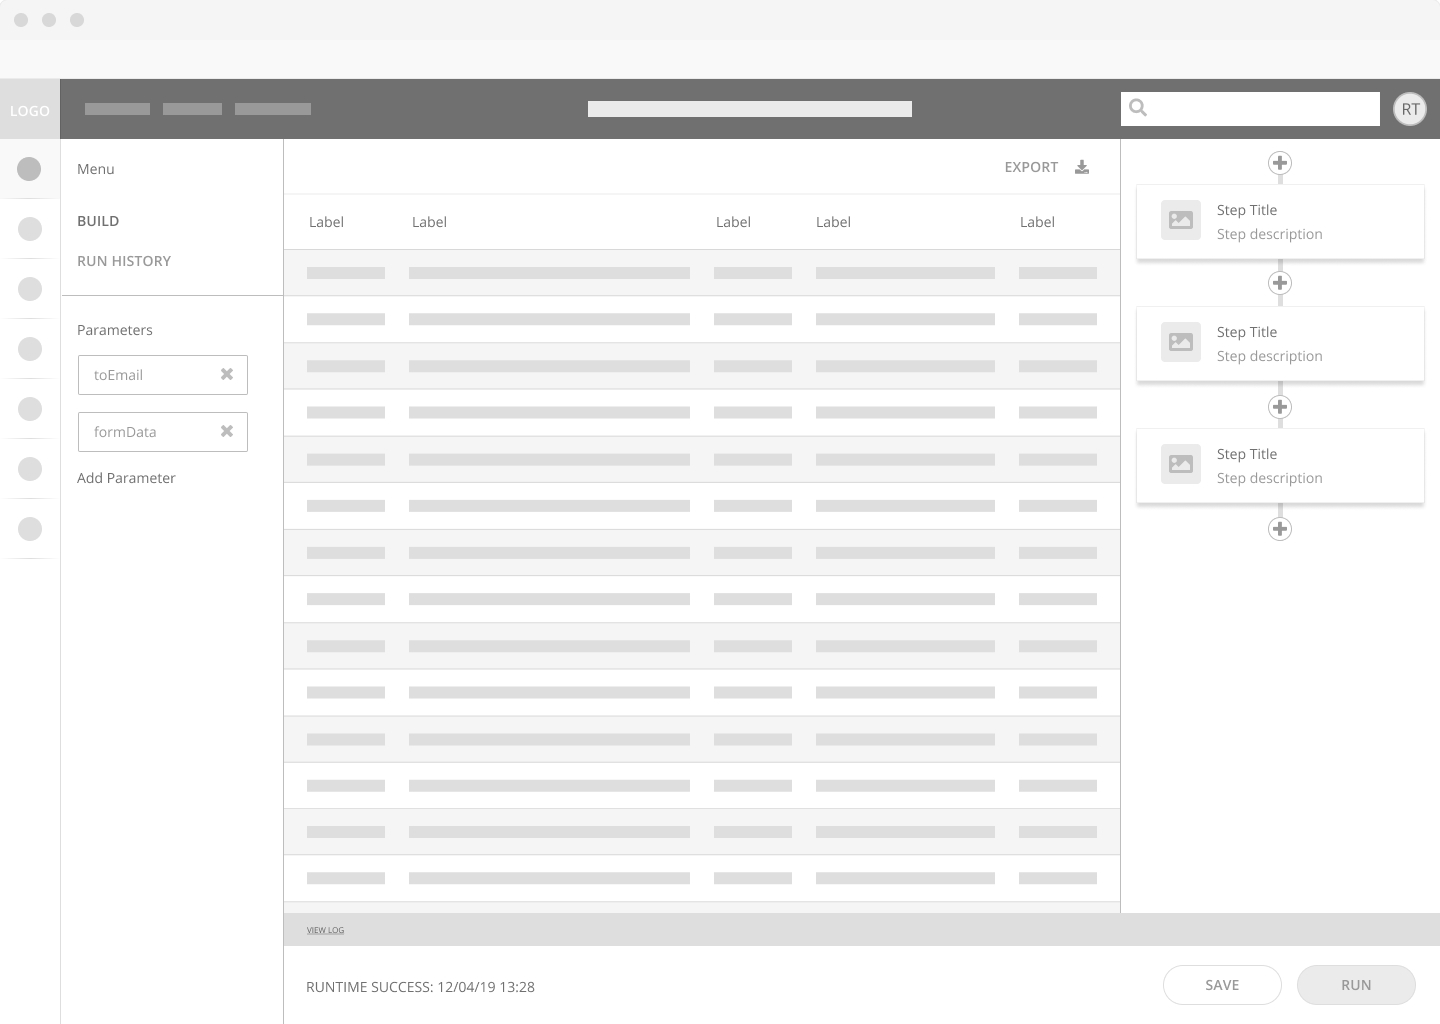
Task: Click the image icon on the first Step Title card
Action: (1181, 220)
